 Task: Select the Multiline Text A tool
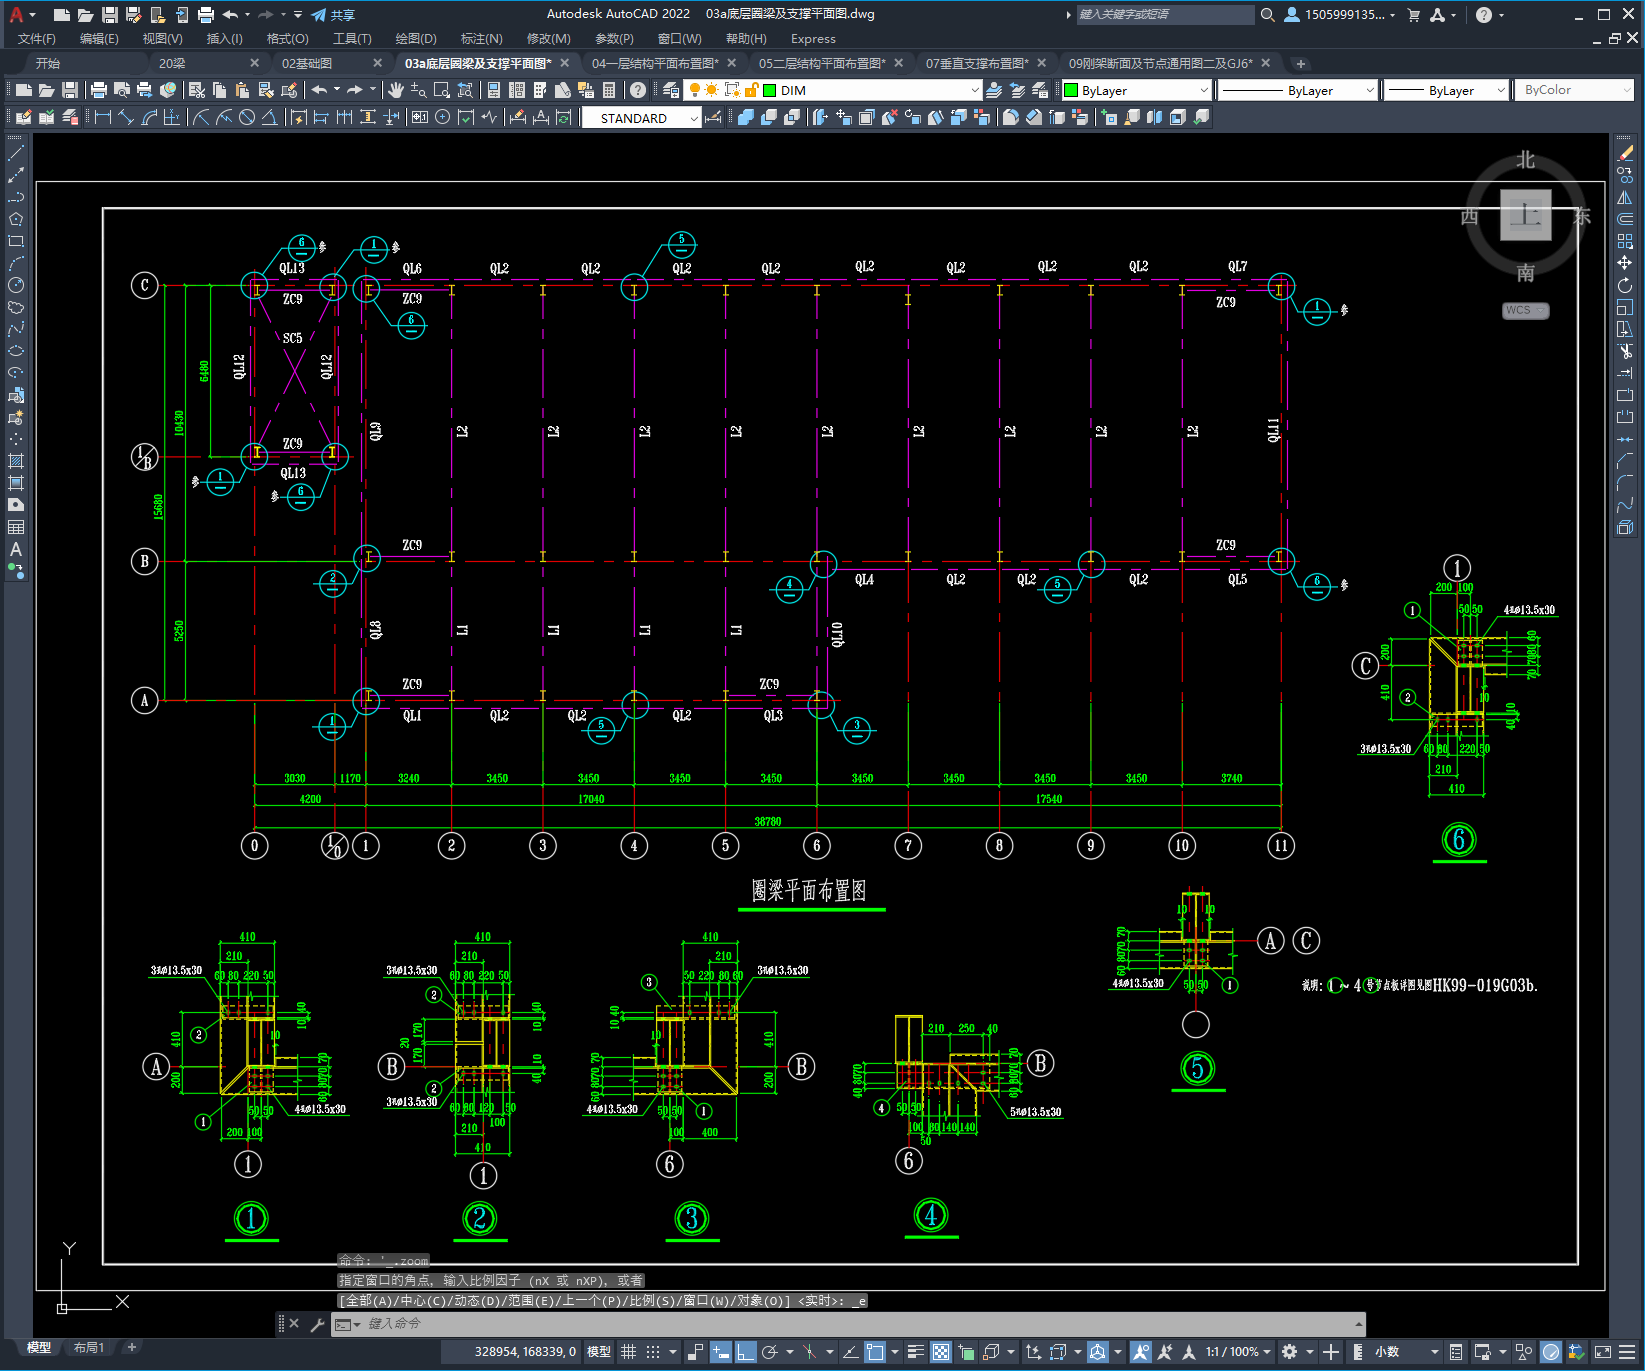click(x=16, y=549)
